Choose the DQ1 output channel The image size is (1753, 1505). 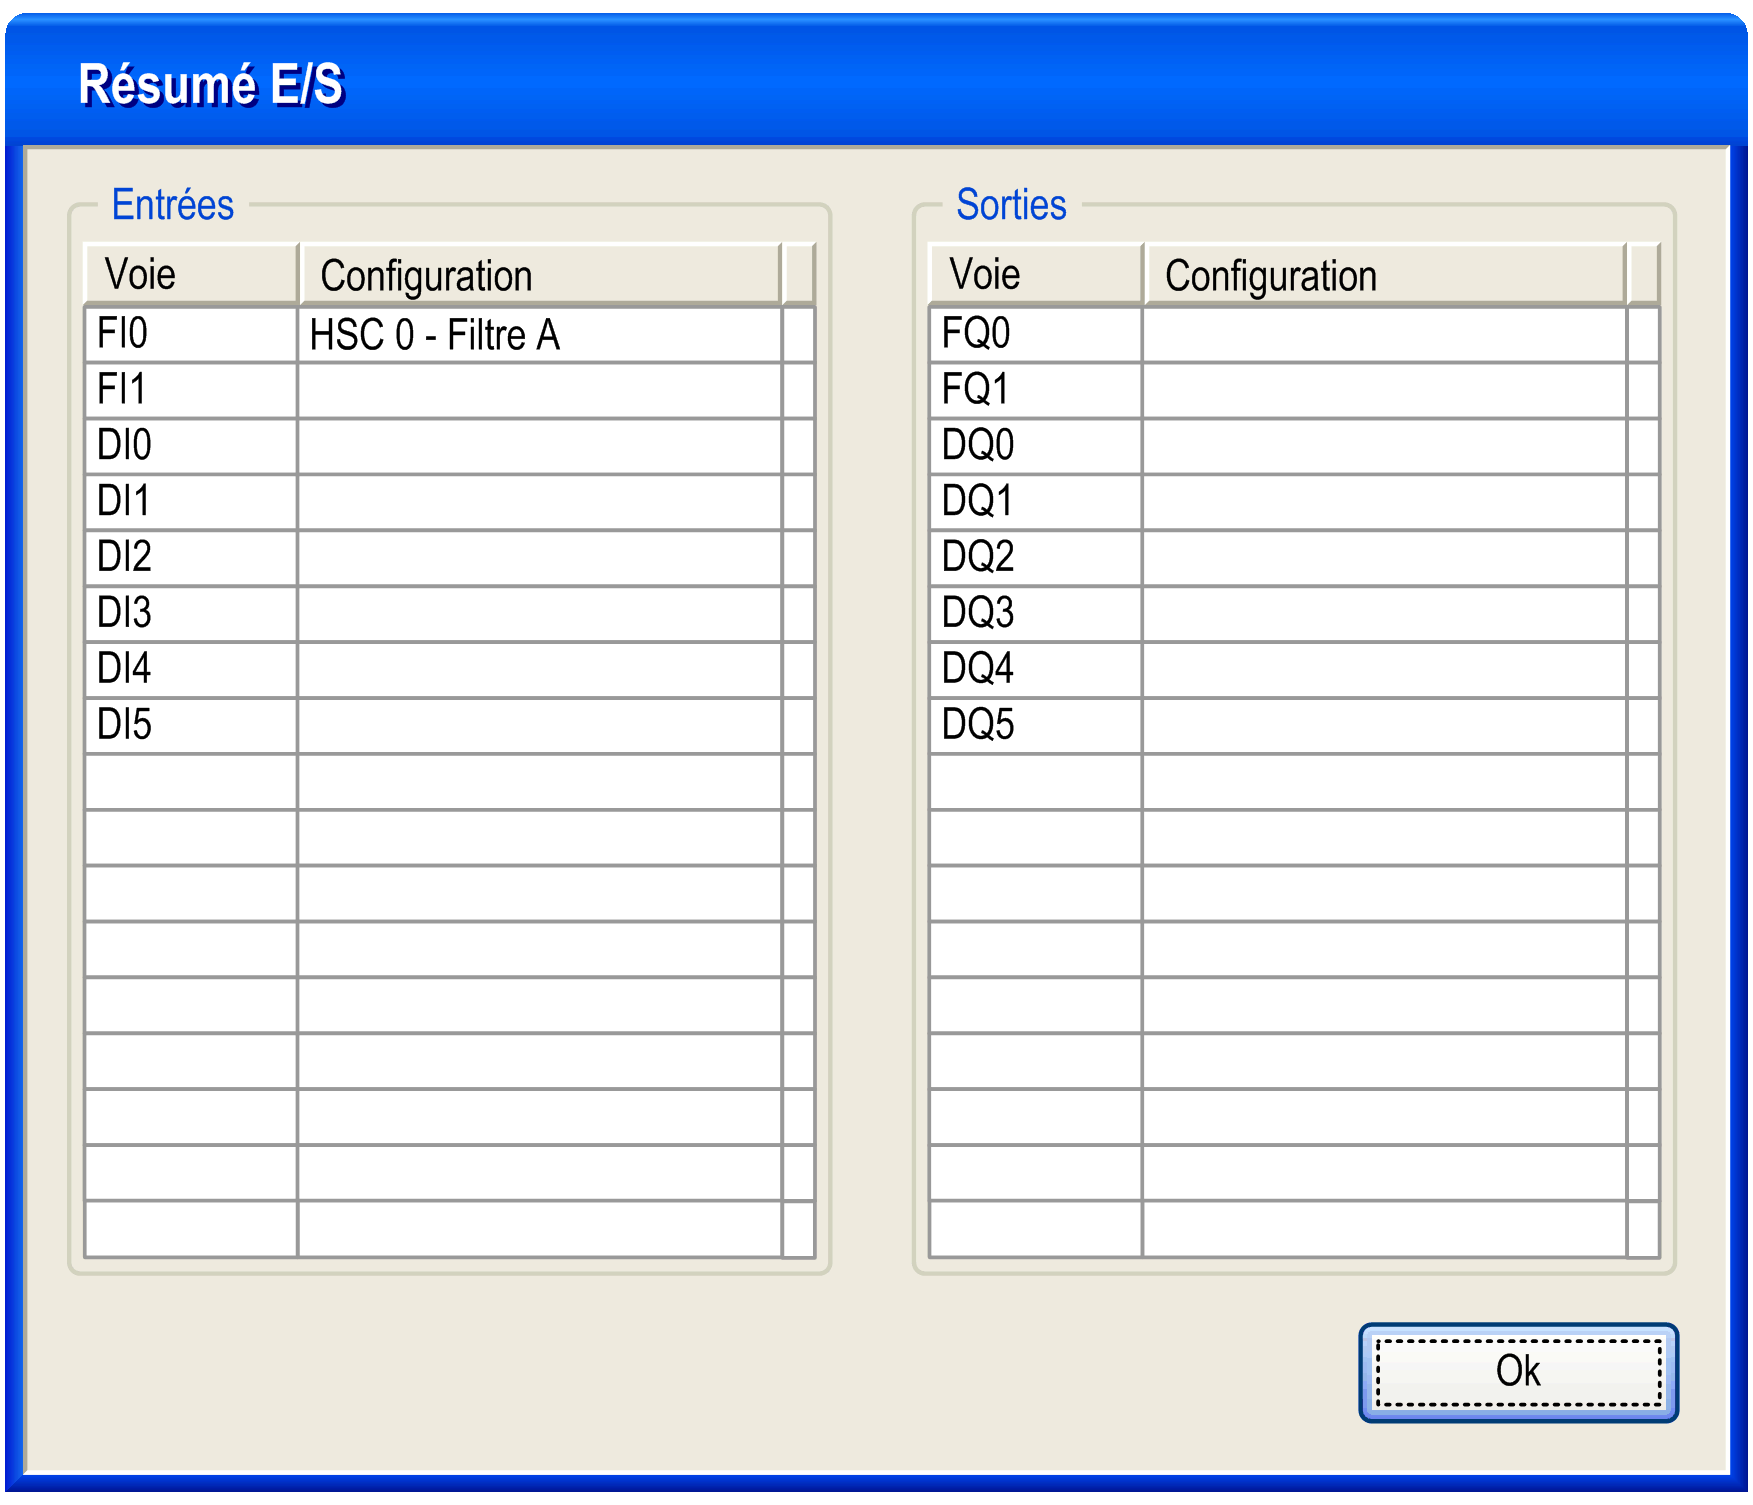click(1035, 502)
